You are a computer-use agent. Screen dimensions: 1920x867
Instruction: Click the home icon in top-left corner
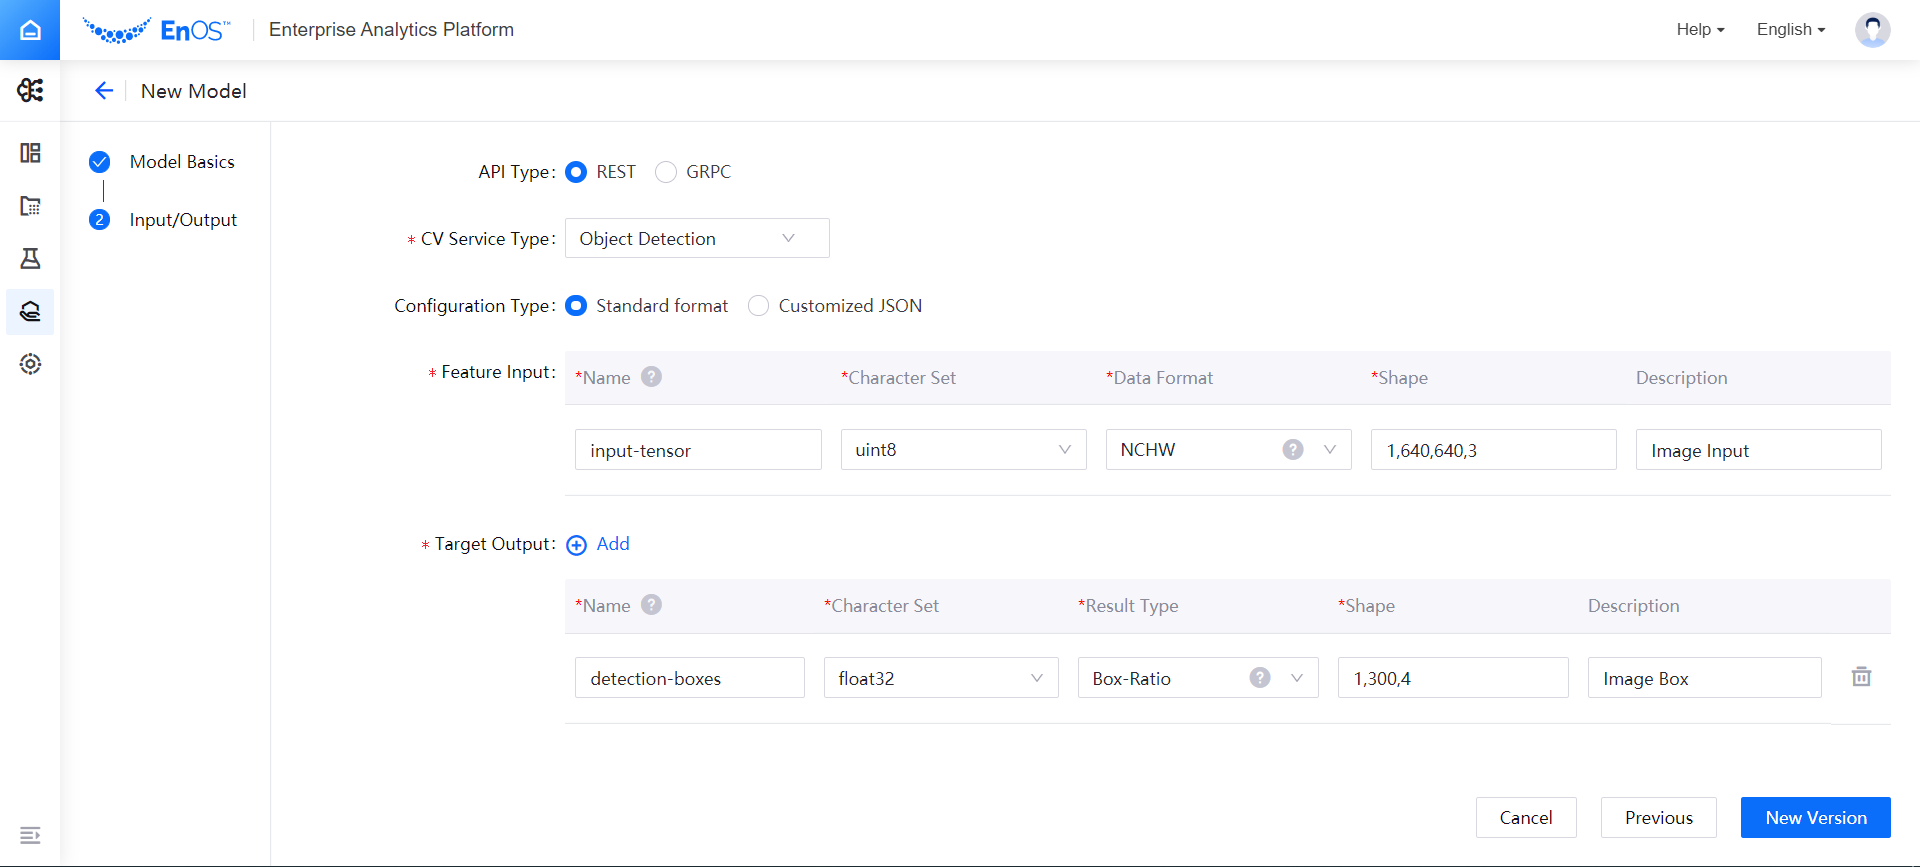point(30,30)
